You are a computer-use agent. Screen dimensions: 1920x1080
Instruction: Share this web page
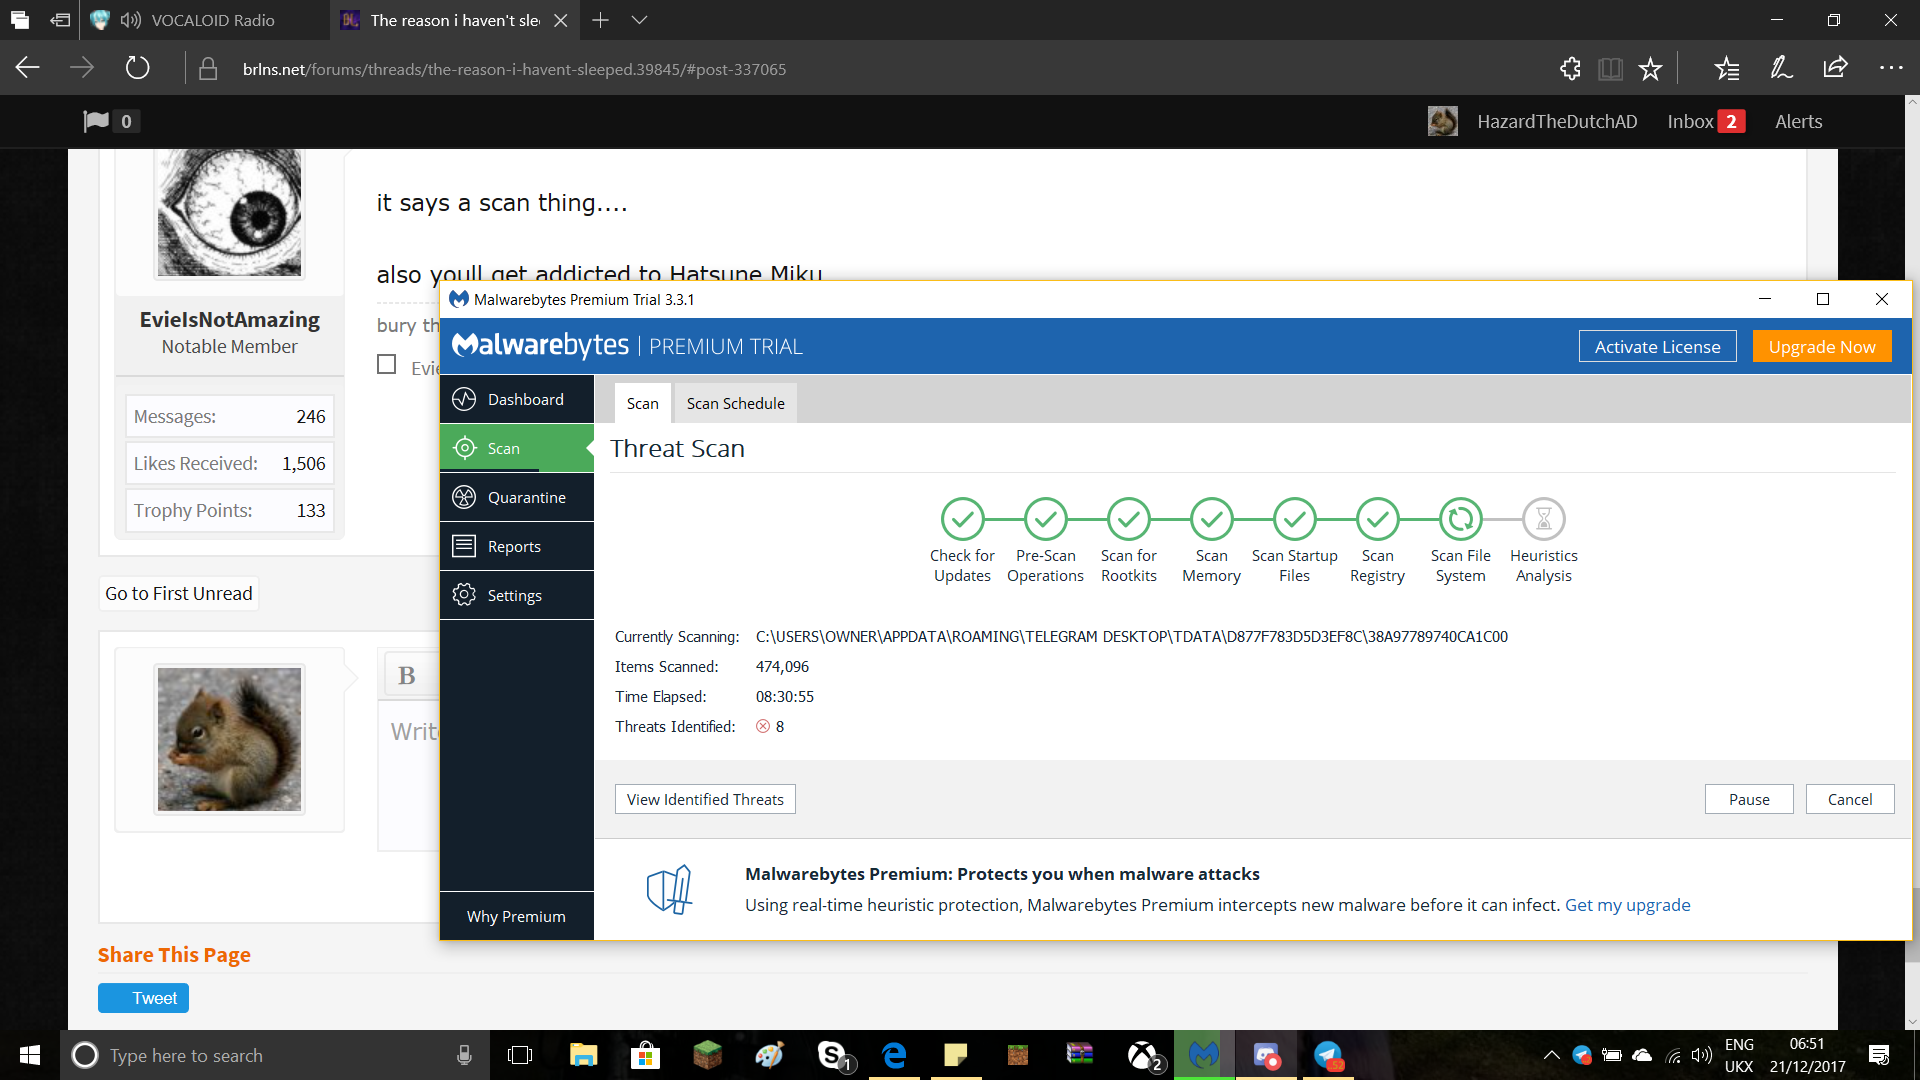pyautogui.click(x=1835, y=68)
